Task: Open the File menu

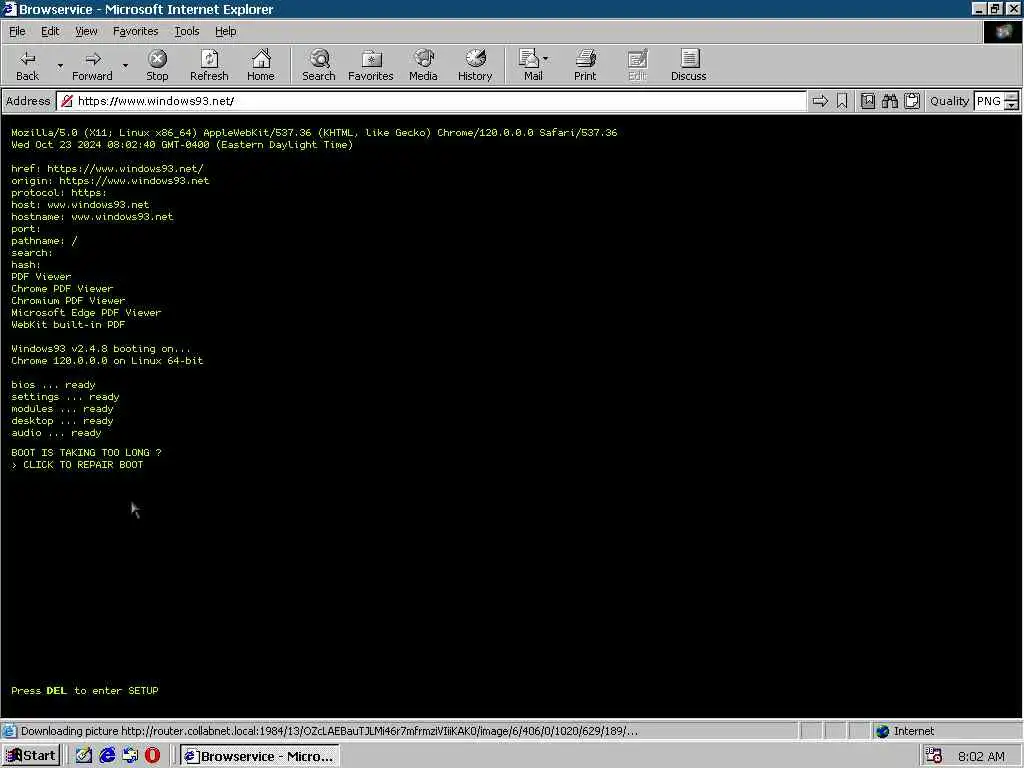Action: click(x=17, y=31)
